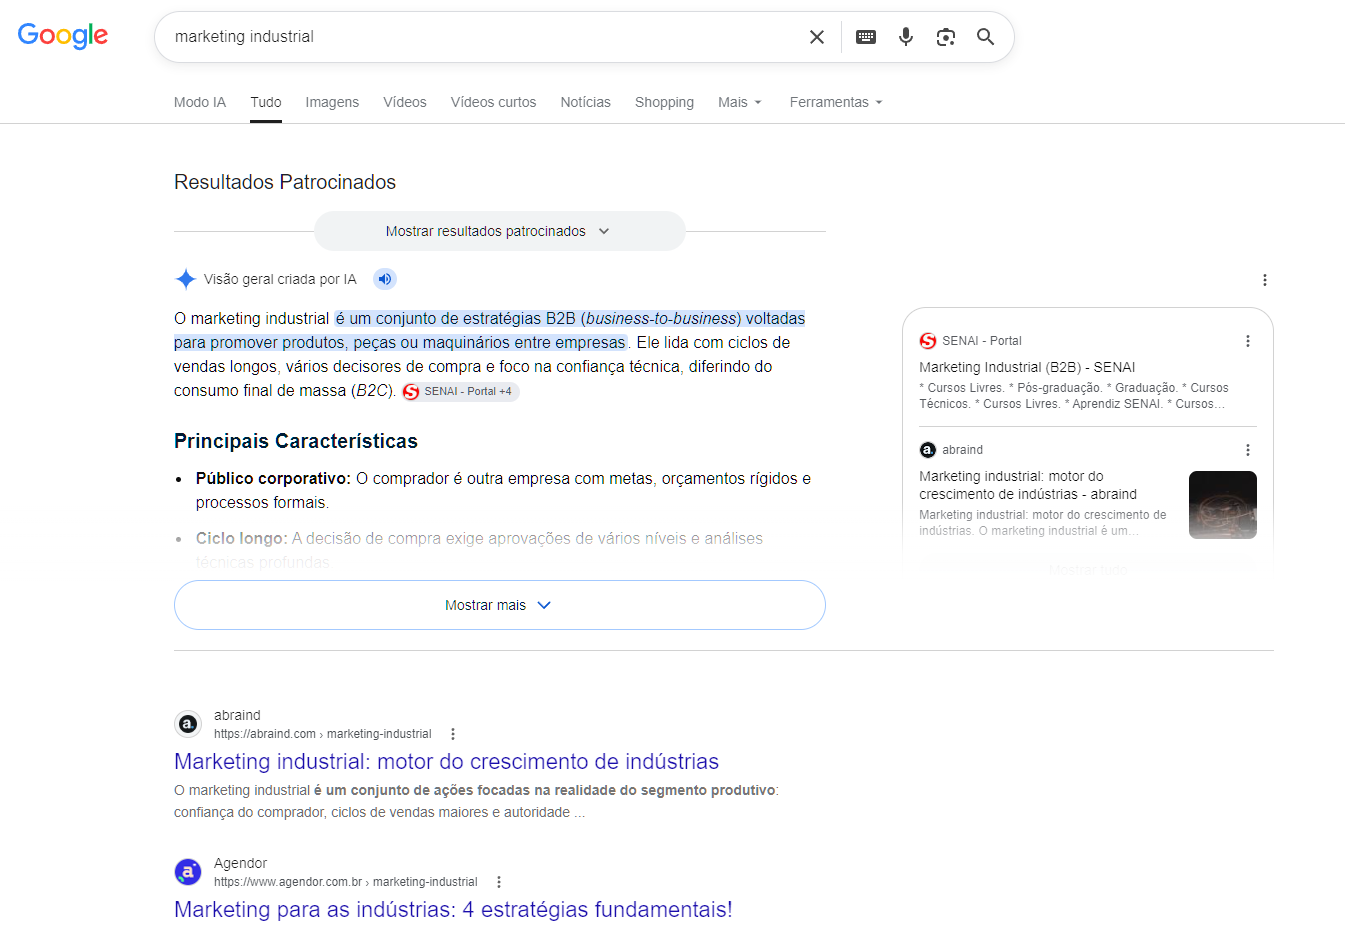The image size is (1345, 927).
Task: Expand Mostrar resultados patrocinados
Action: coord(500,231)
